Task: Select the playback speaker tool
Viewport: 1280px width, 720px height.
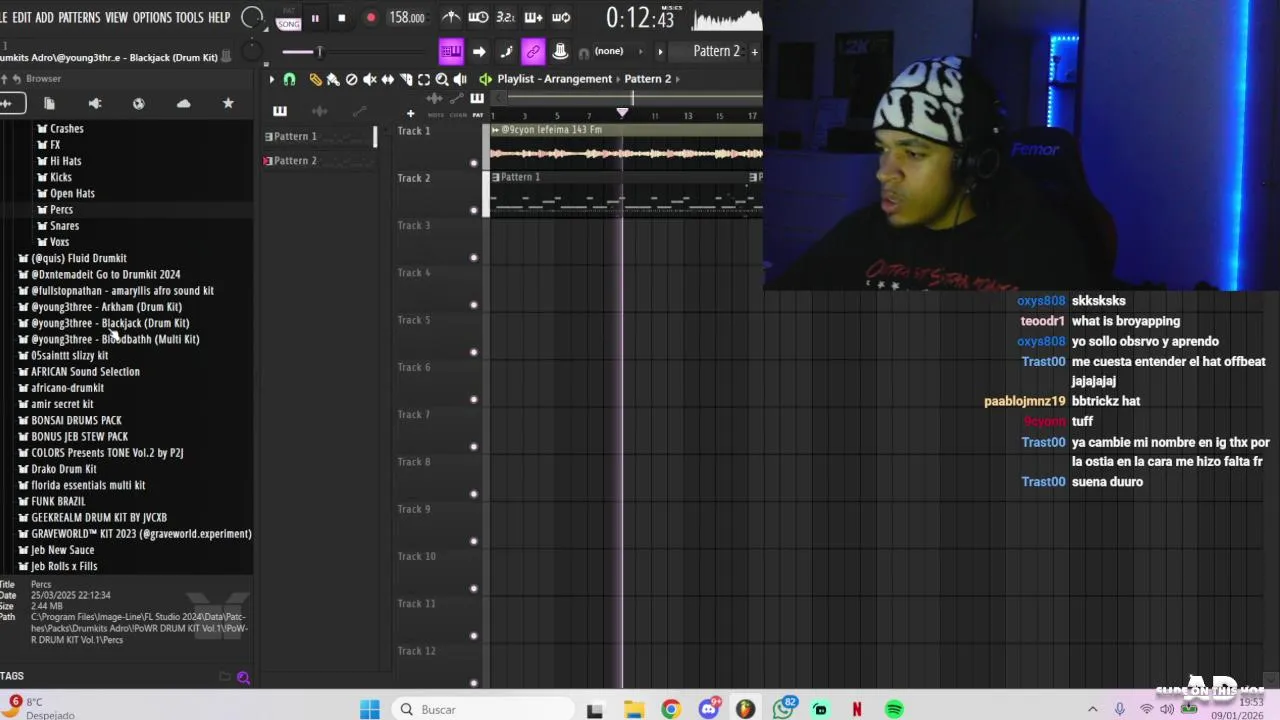Action: (x=460, y=79)
